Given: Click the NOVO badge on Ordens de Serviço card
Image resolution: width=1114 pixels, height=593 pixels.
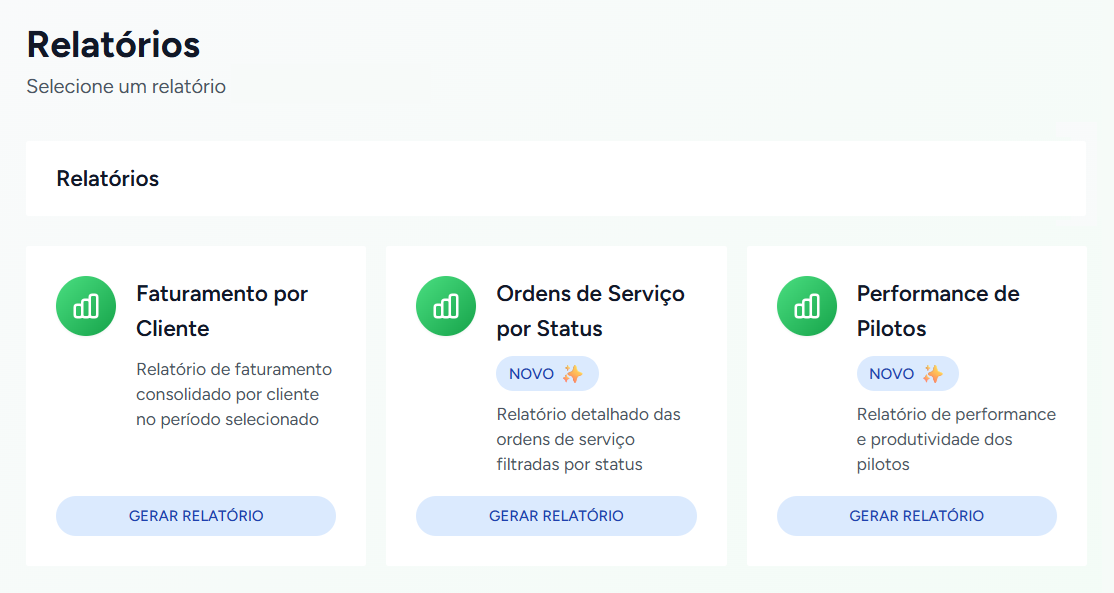Looking at the screenshot, I should point(547,372).
